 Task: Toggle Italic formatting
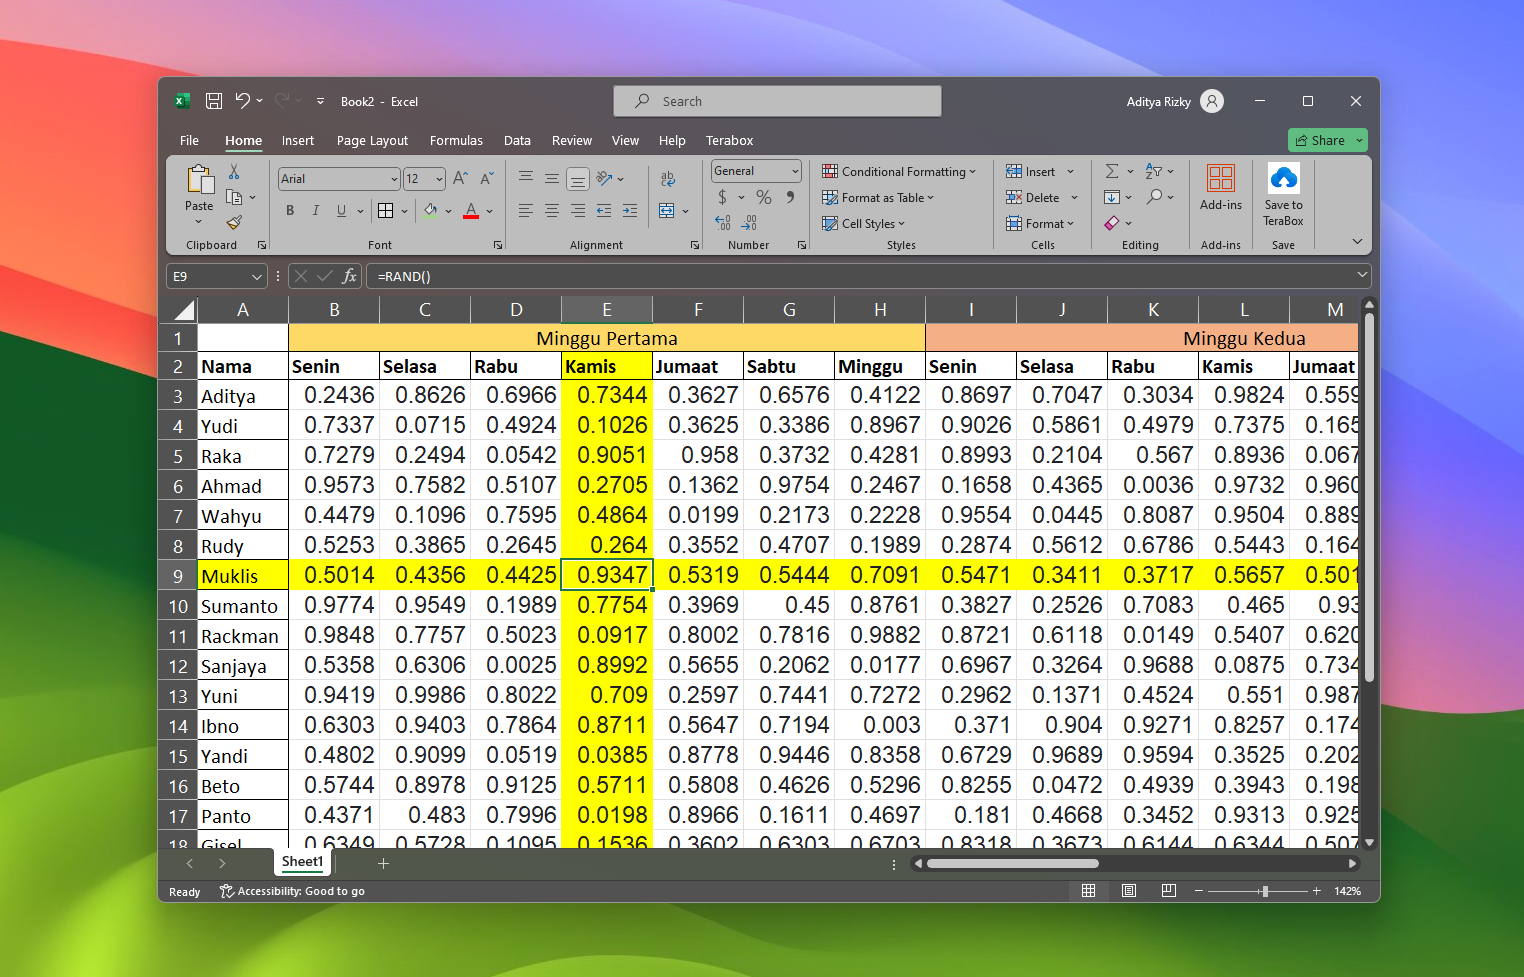[316, 211]
